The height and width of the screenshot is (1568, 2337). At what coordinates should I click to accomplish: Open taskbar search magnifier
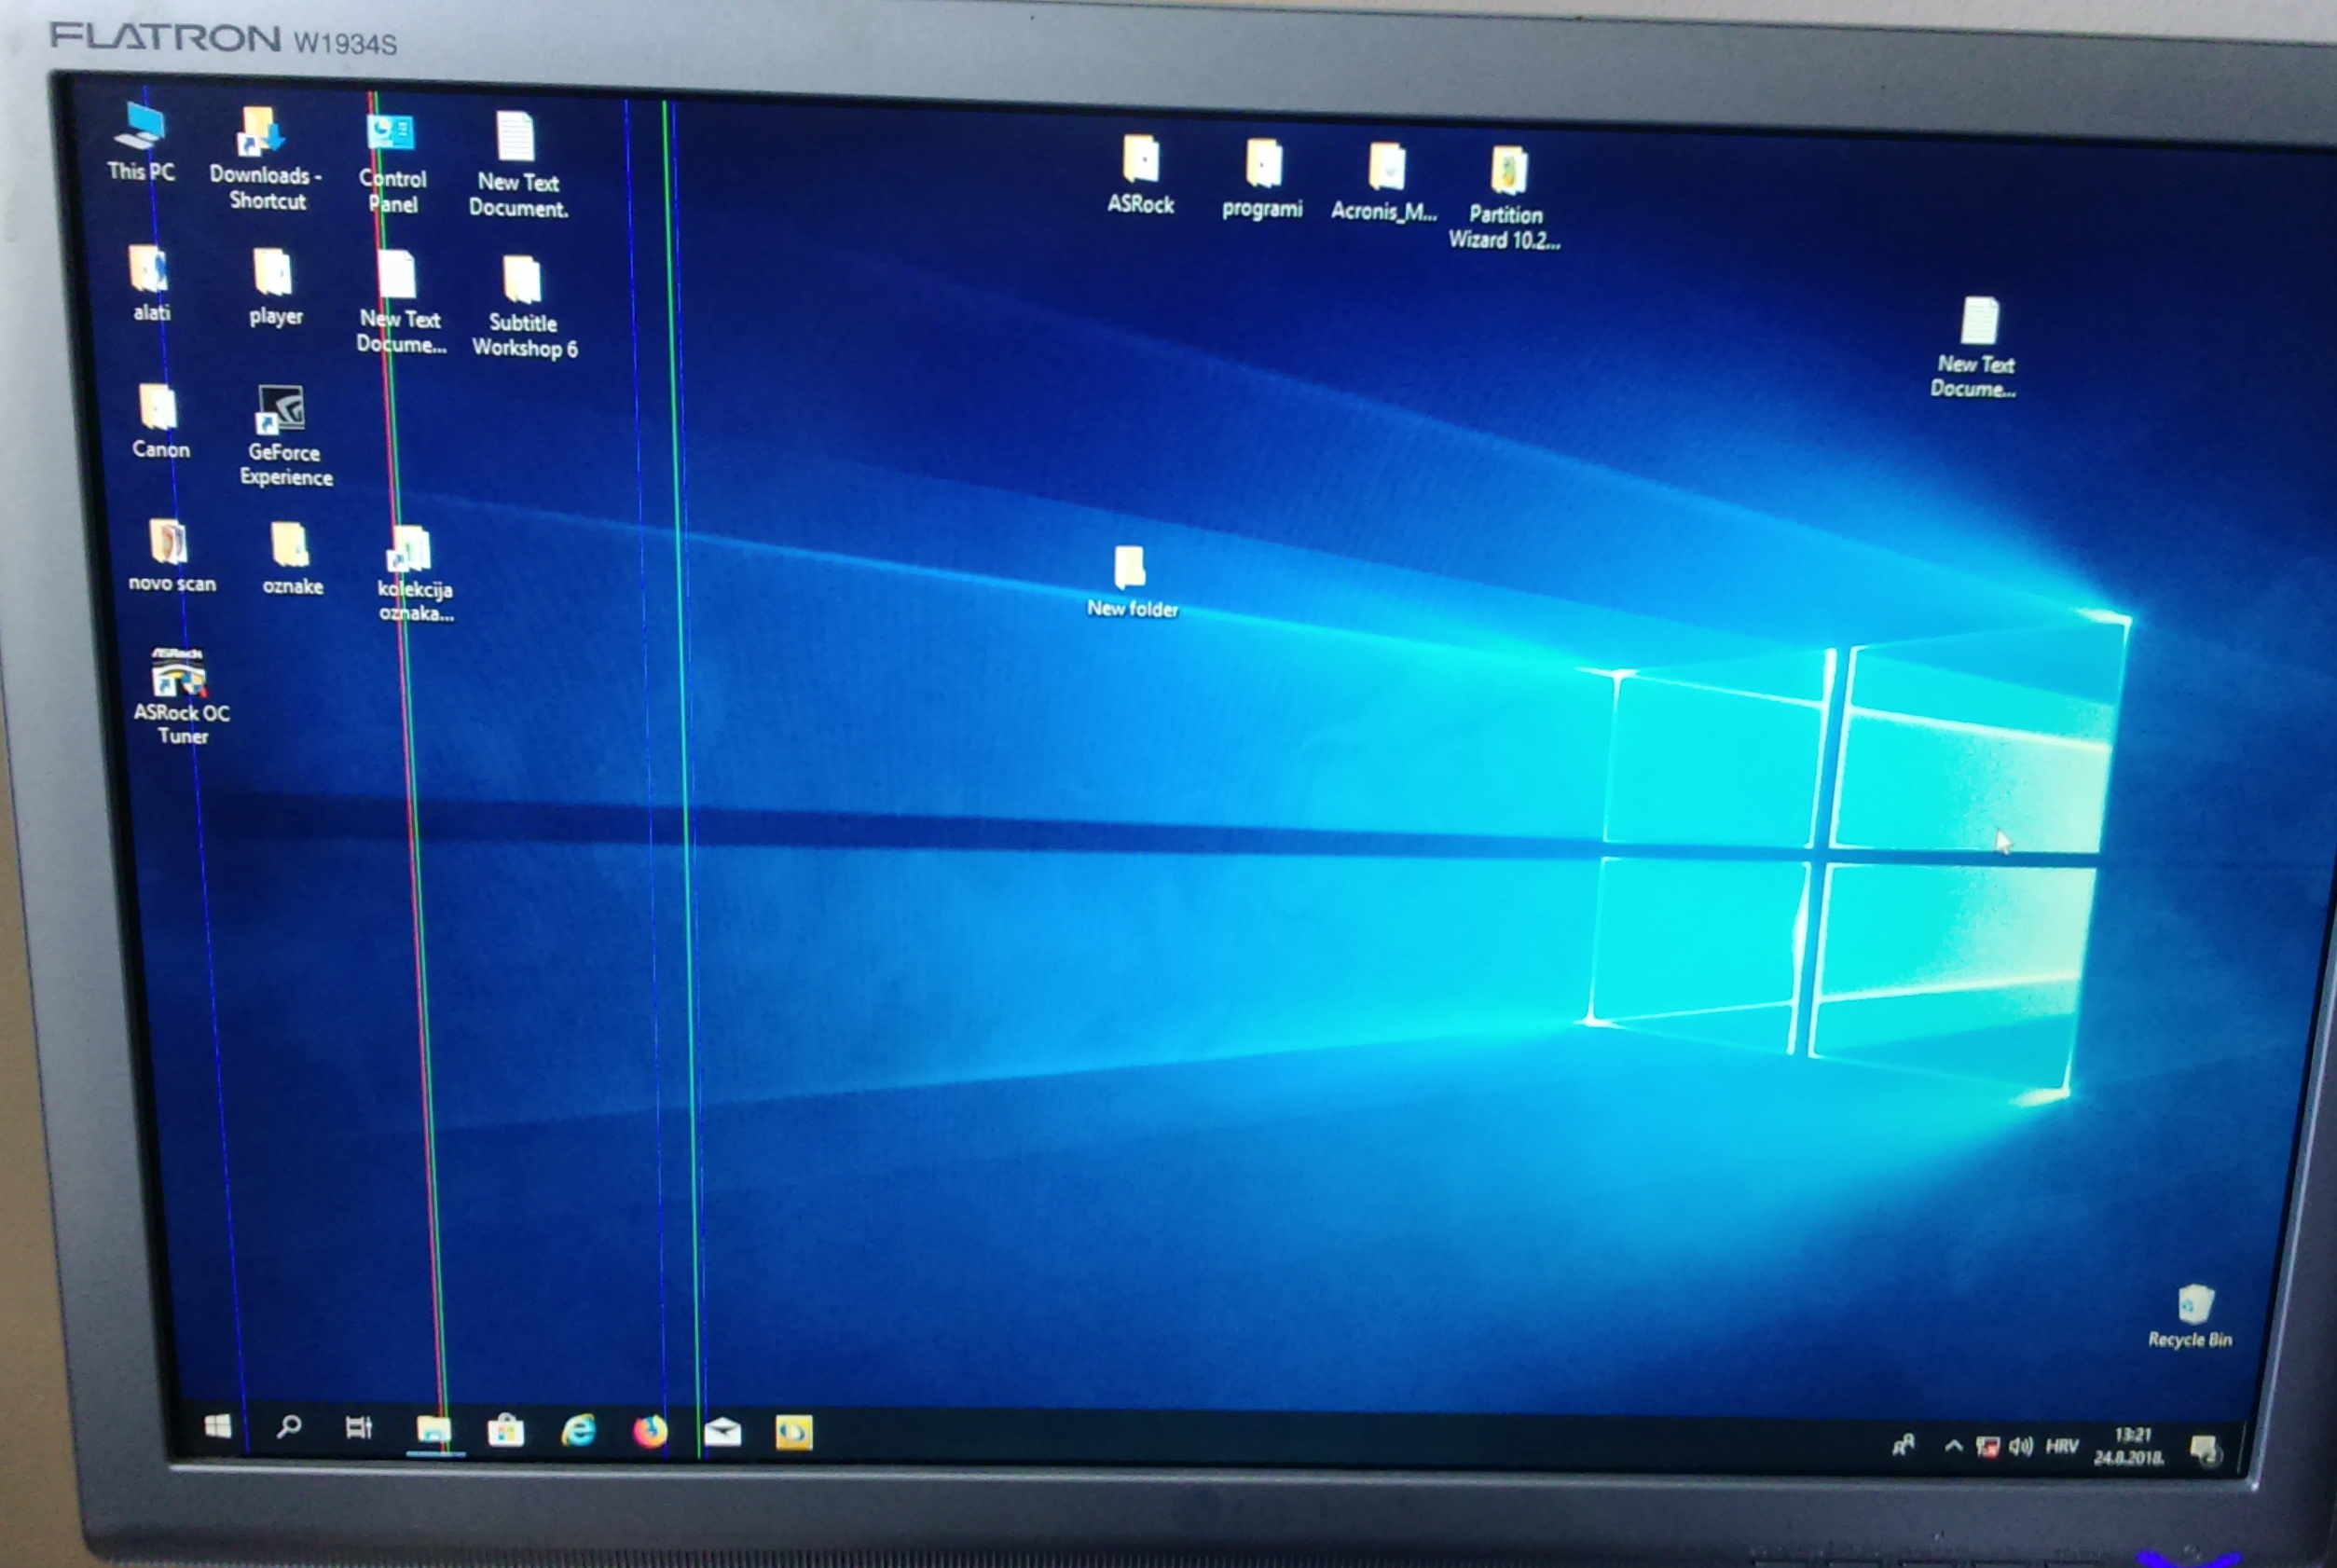[x=288, y=1427]
